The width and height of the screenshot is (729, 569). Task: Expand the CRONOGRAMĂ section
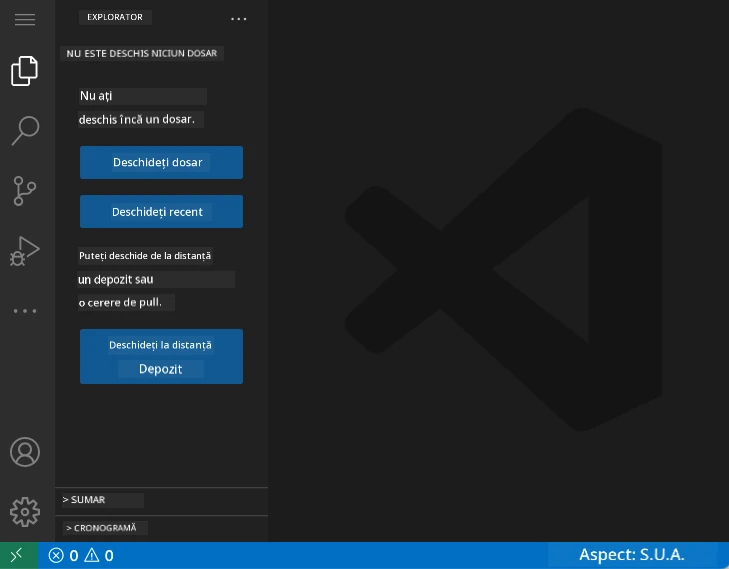pyautogui.click(x=161, y=528)
